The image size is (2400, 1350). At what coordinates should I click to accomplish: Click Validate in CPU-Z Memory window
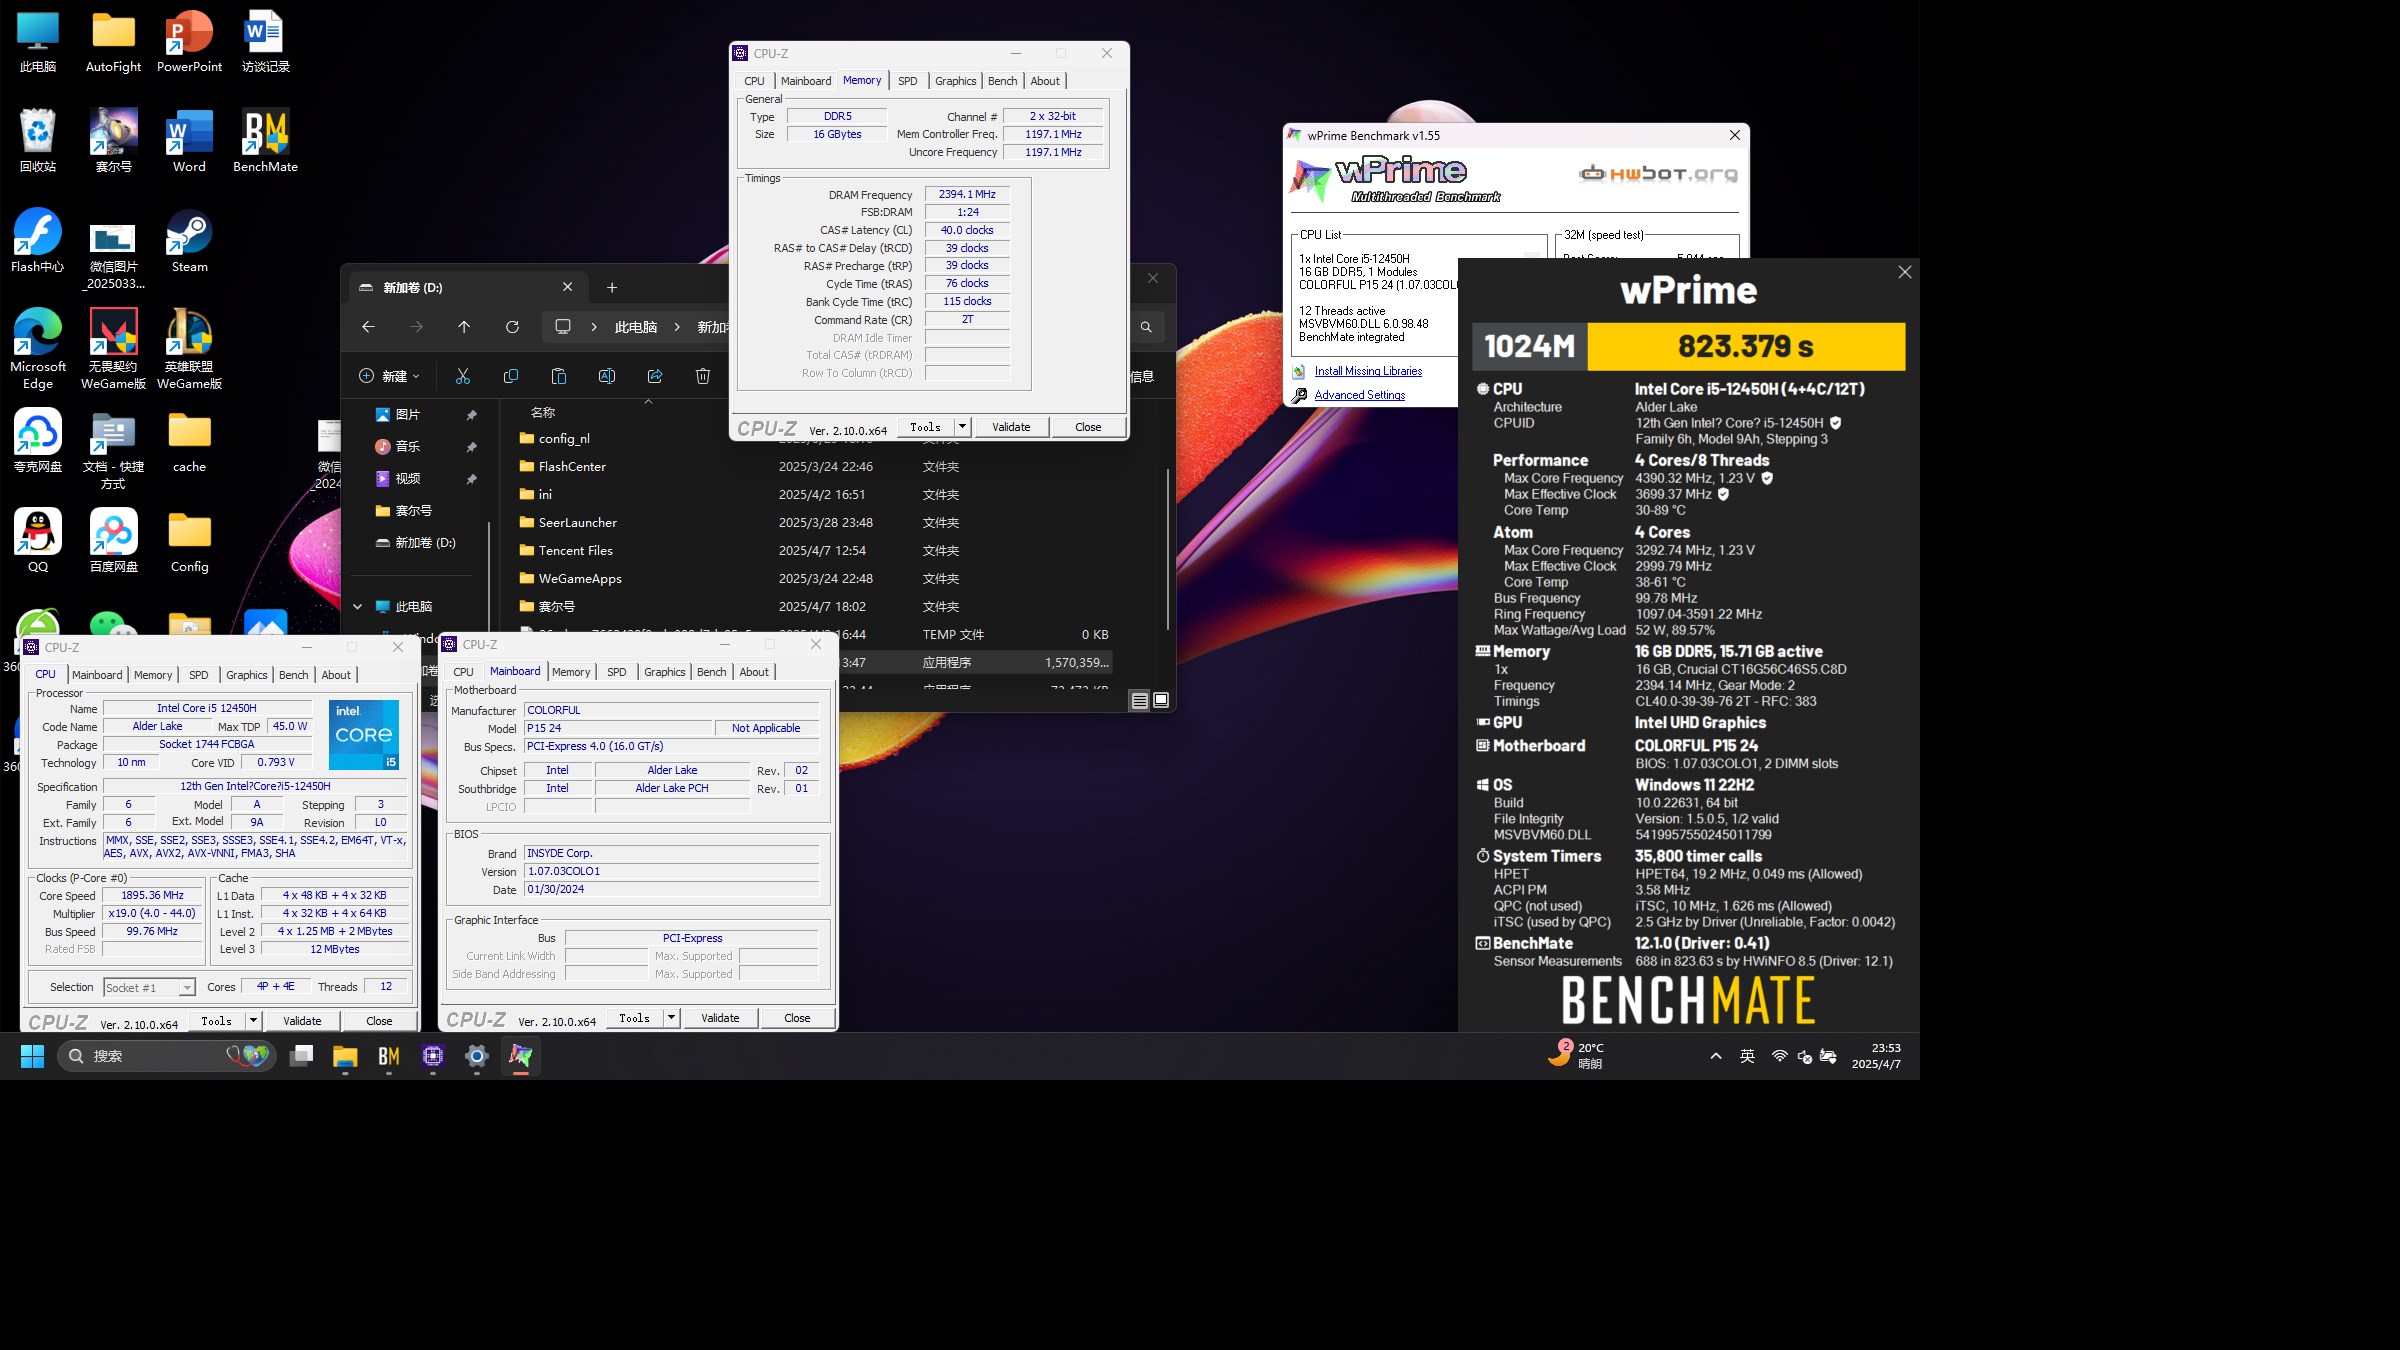pyautogui.click(x=1011, y=427)
